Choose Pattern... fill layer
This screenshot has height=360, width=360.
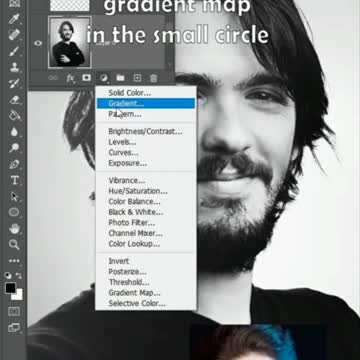[125, 114]
